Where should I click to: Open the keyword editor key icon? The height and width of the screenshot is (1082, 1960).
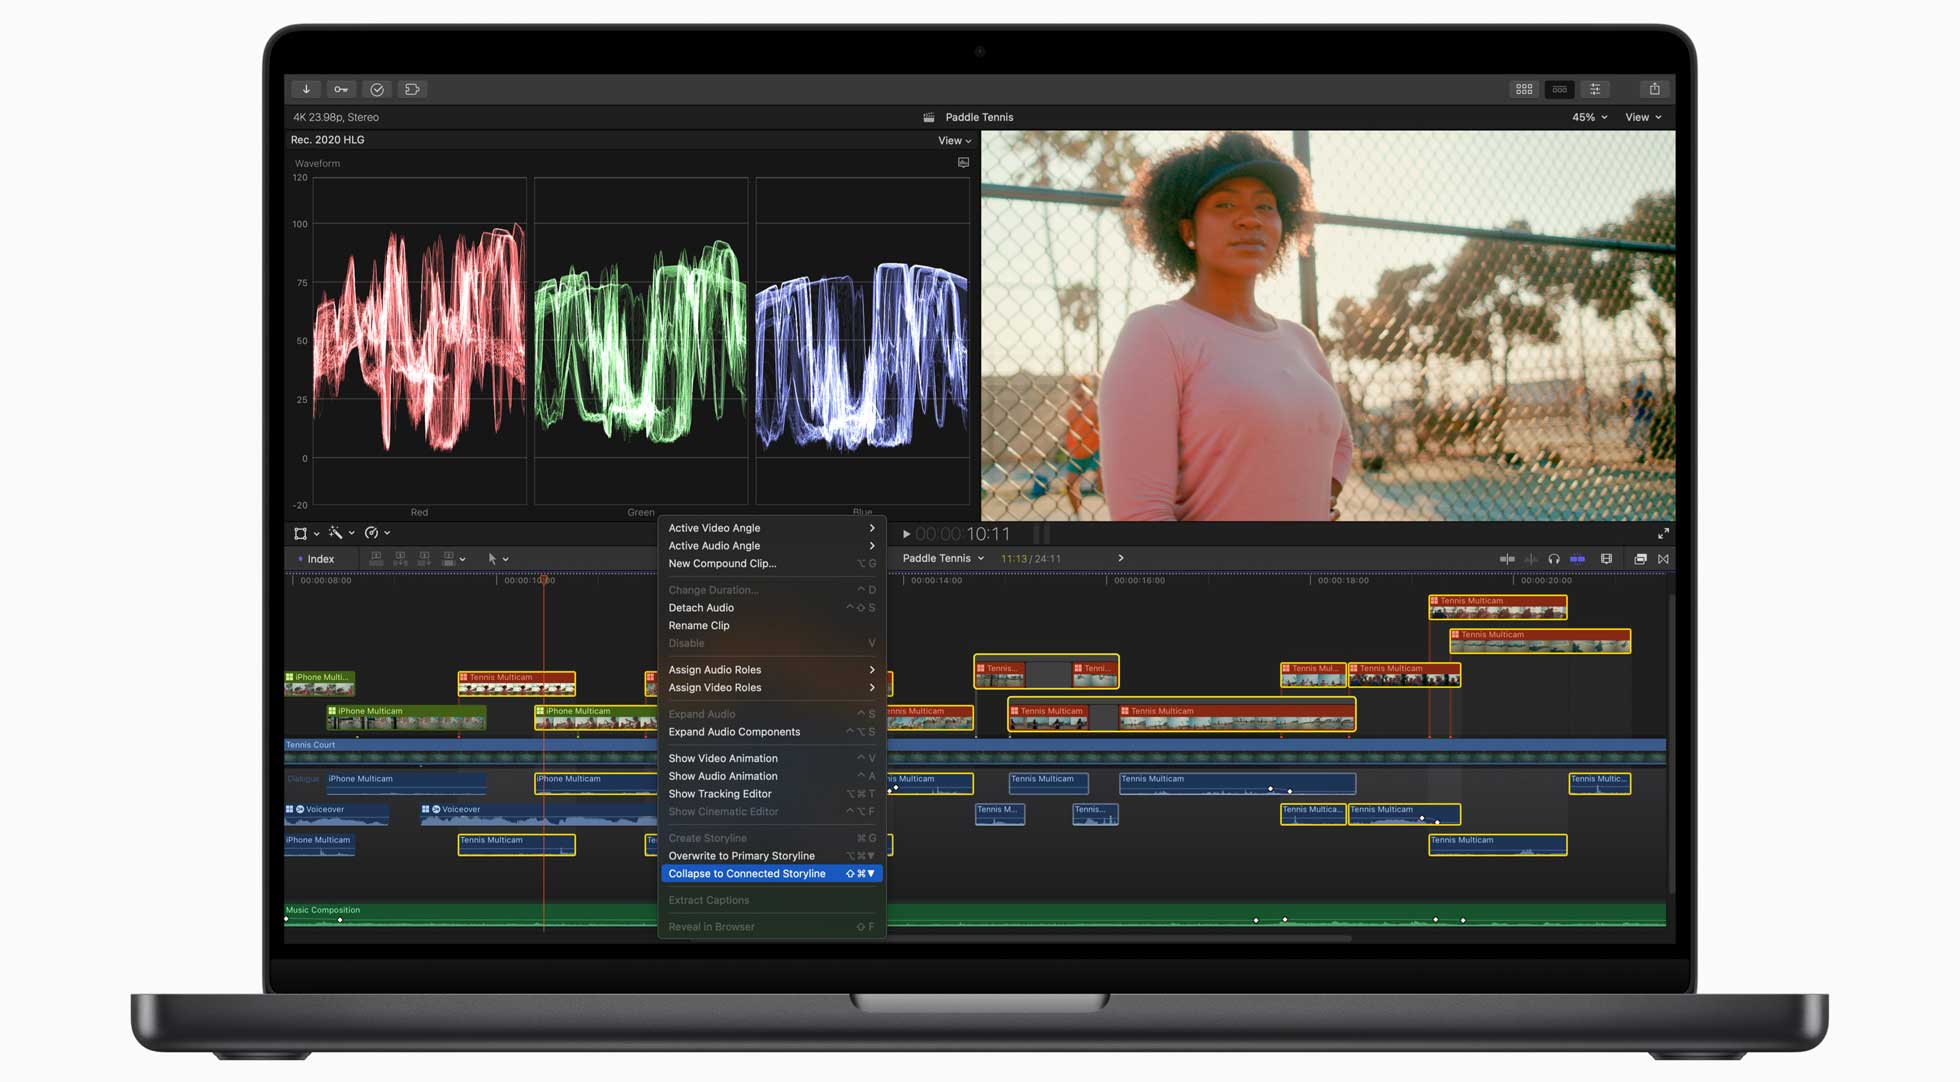coord(341,89)
